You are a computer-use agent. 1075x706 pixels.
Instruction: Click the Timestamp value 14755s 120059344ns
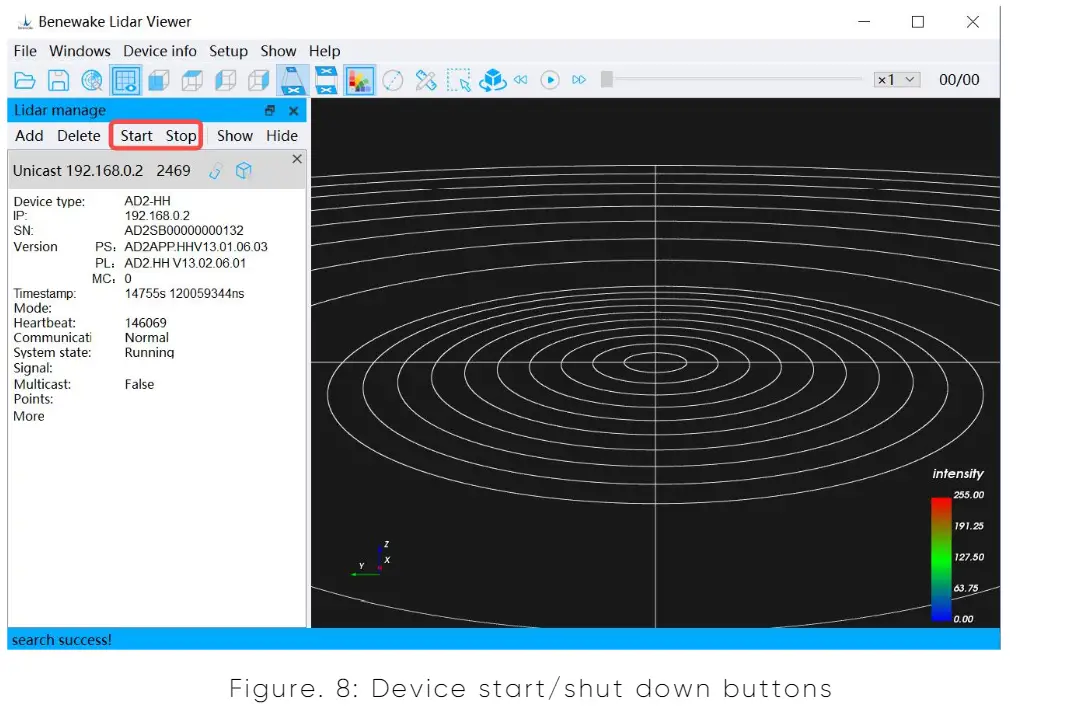pyautogui.click(x=184, y=293)
